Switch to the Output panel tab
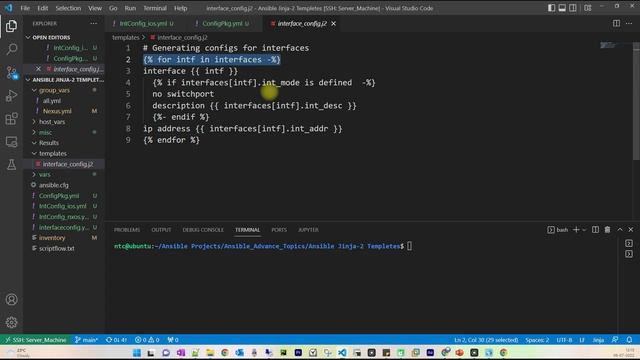Image resolution: width=640 pixels, height=360 pixels. (x=161, y=230)
